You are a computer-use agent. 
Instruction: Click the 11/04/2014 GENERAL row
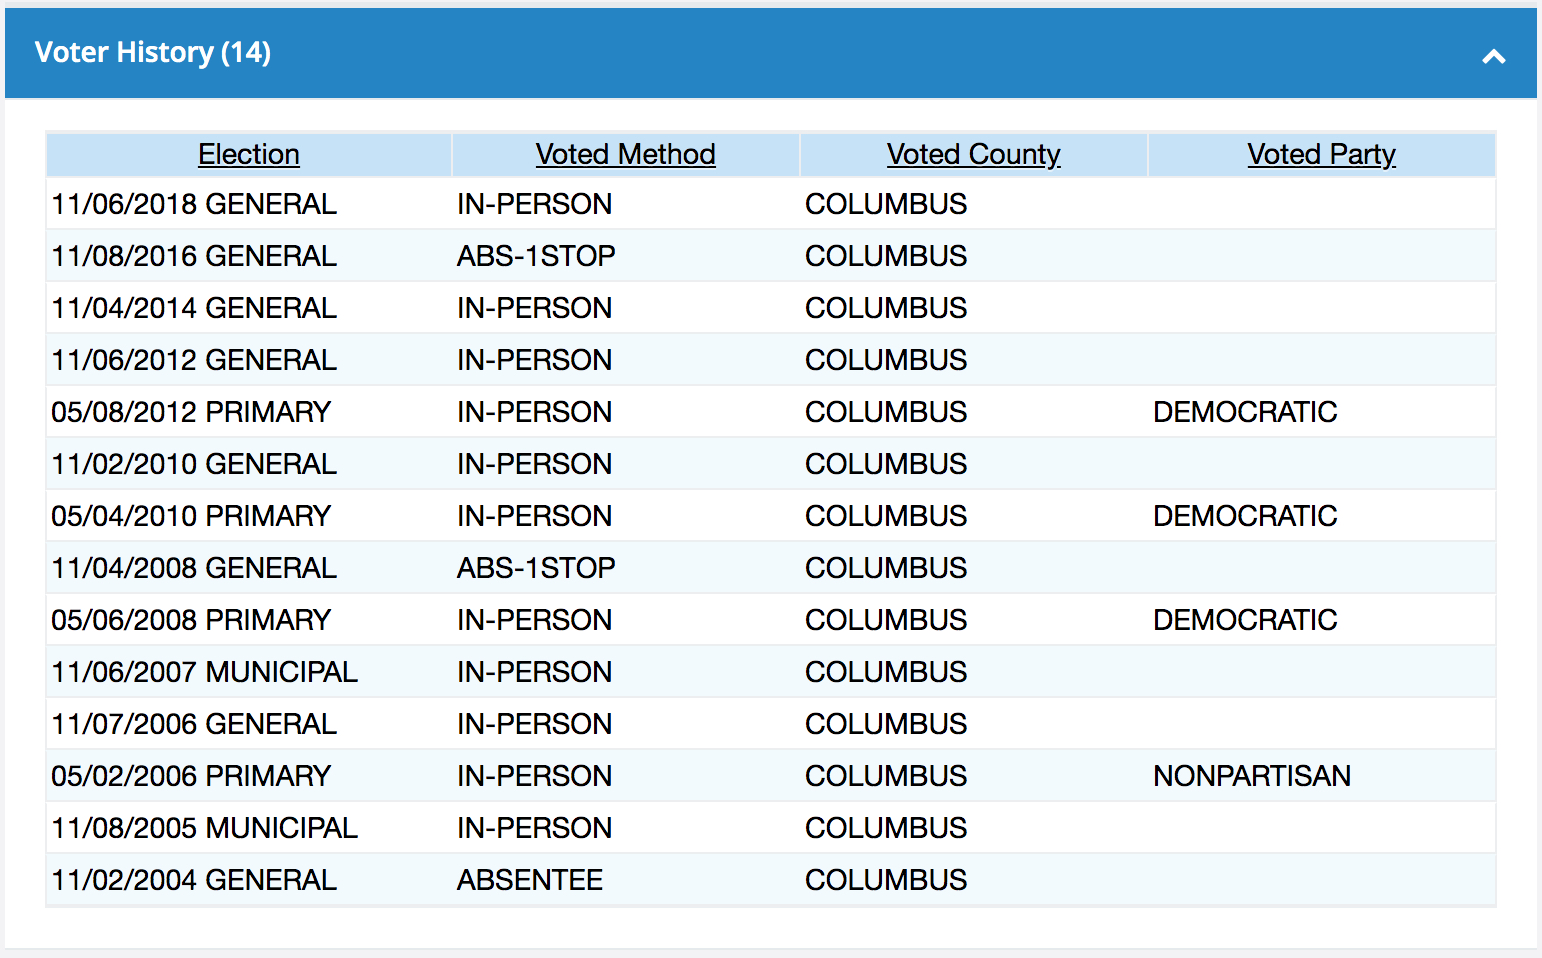pyautogui.click(x=194, y=308)
